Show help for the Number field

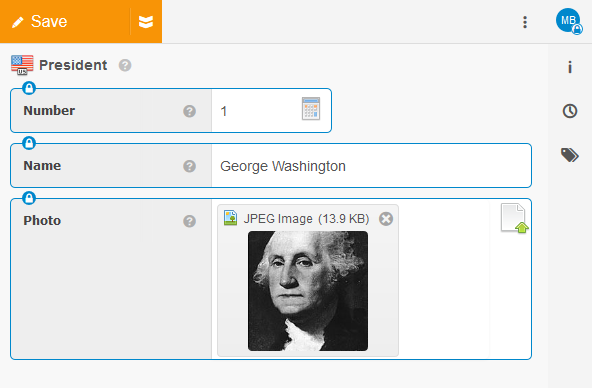[x=190, y=111]
